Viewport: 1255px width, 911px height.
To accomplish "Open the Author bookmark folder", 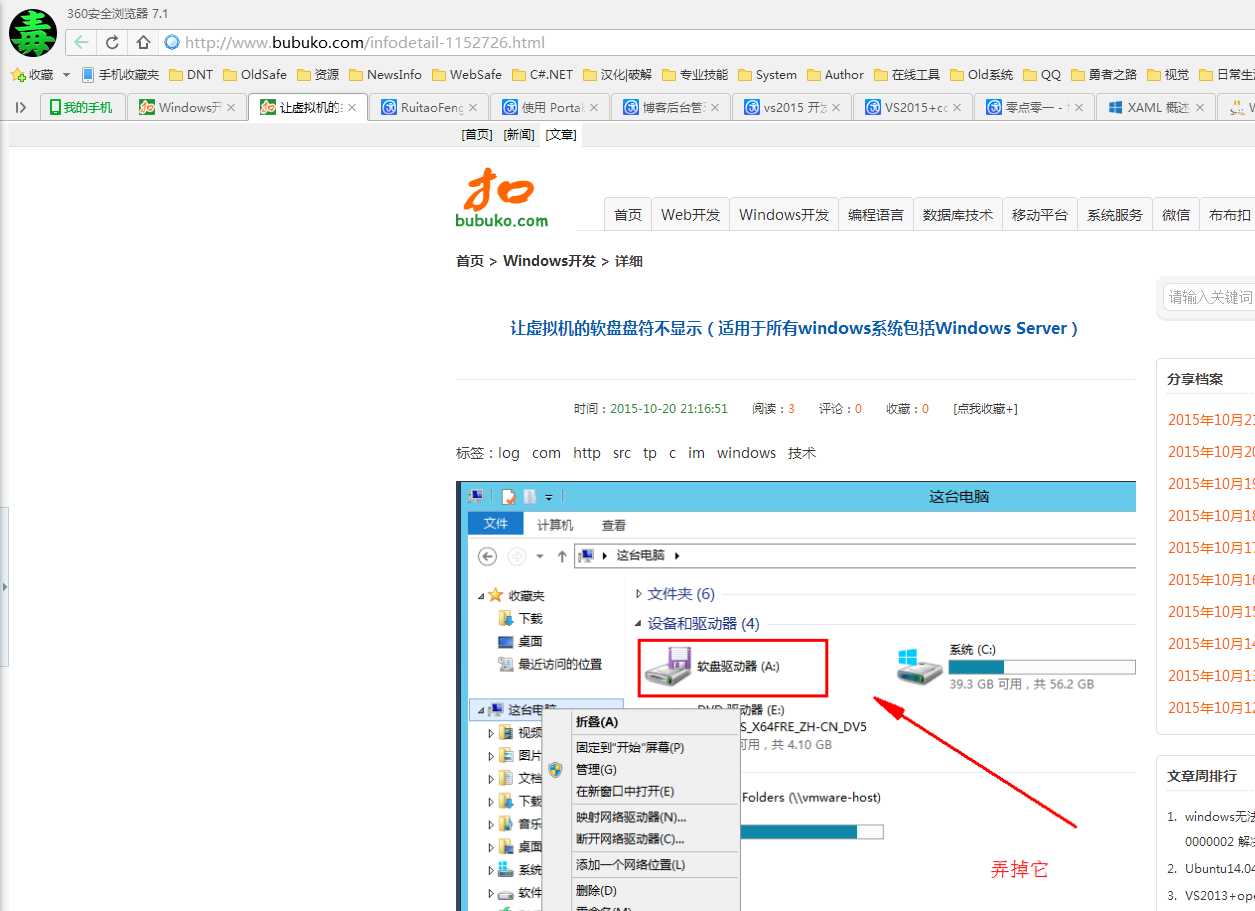I will 835,75.
